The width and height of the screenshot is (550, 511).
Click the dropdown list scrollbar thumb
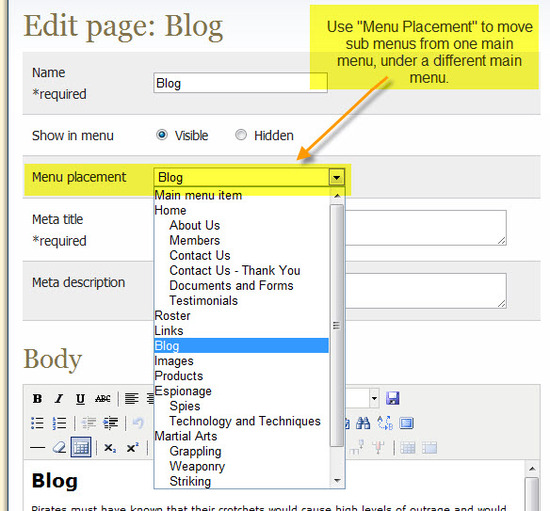pyautogui.click(x=337, y=326)
